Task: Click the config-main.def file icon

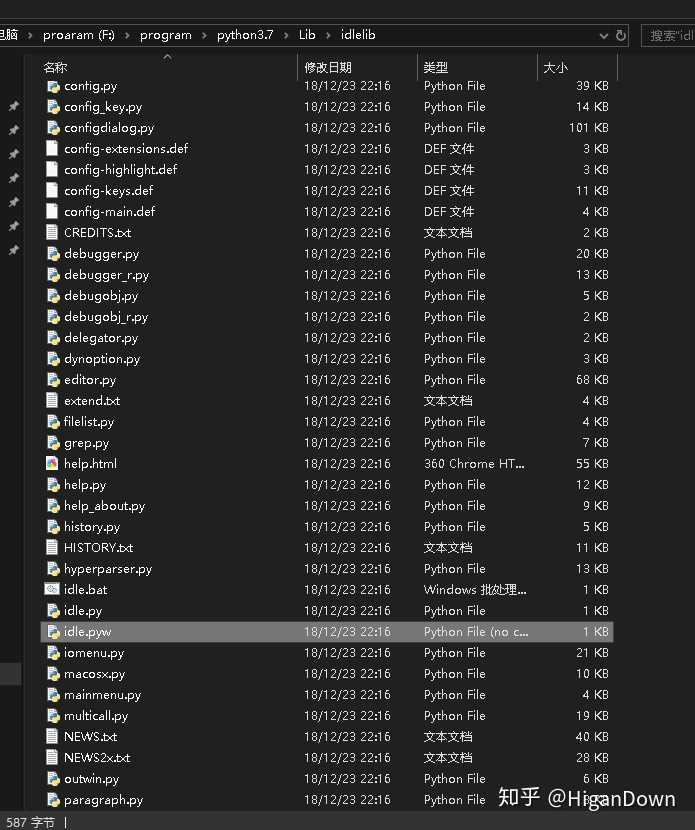Action: click(53, 212)
